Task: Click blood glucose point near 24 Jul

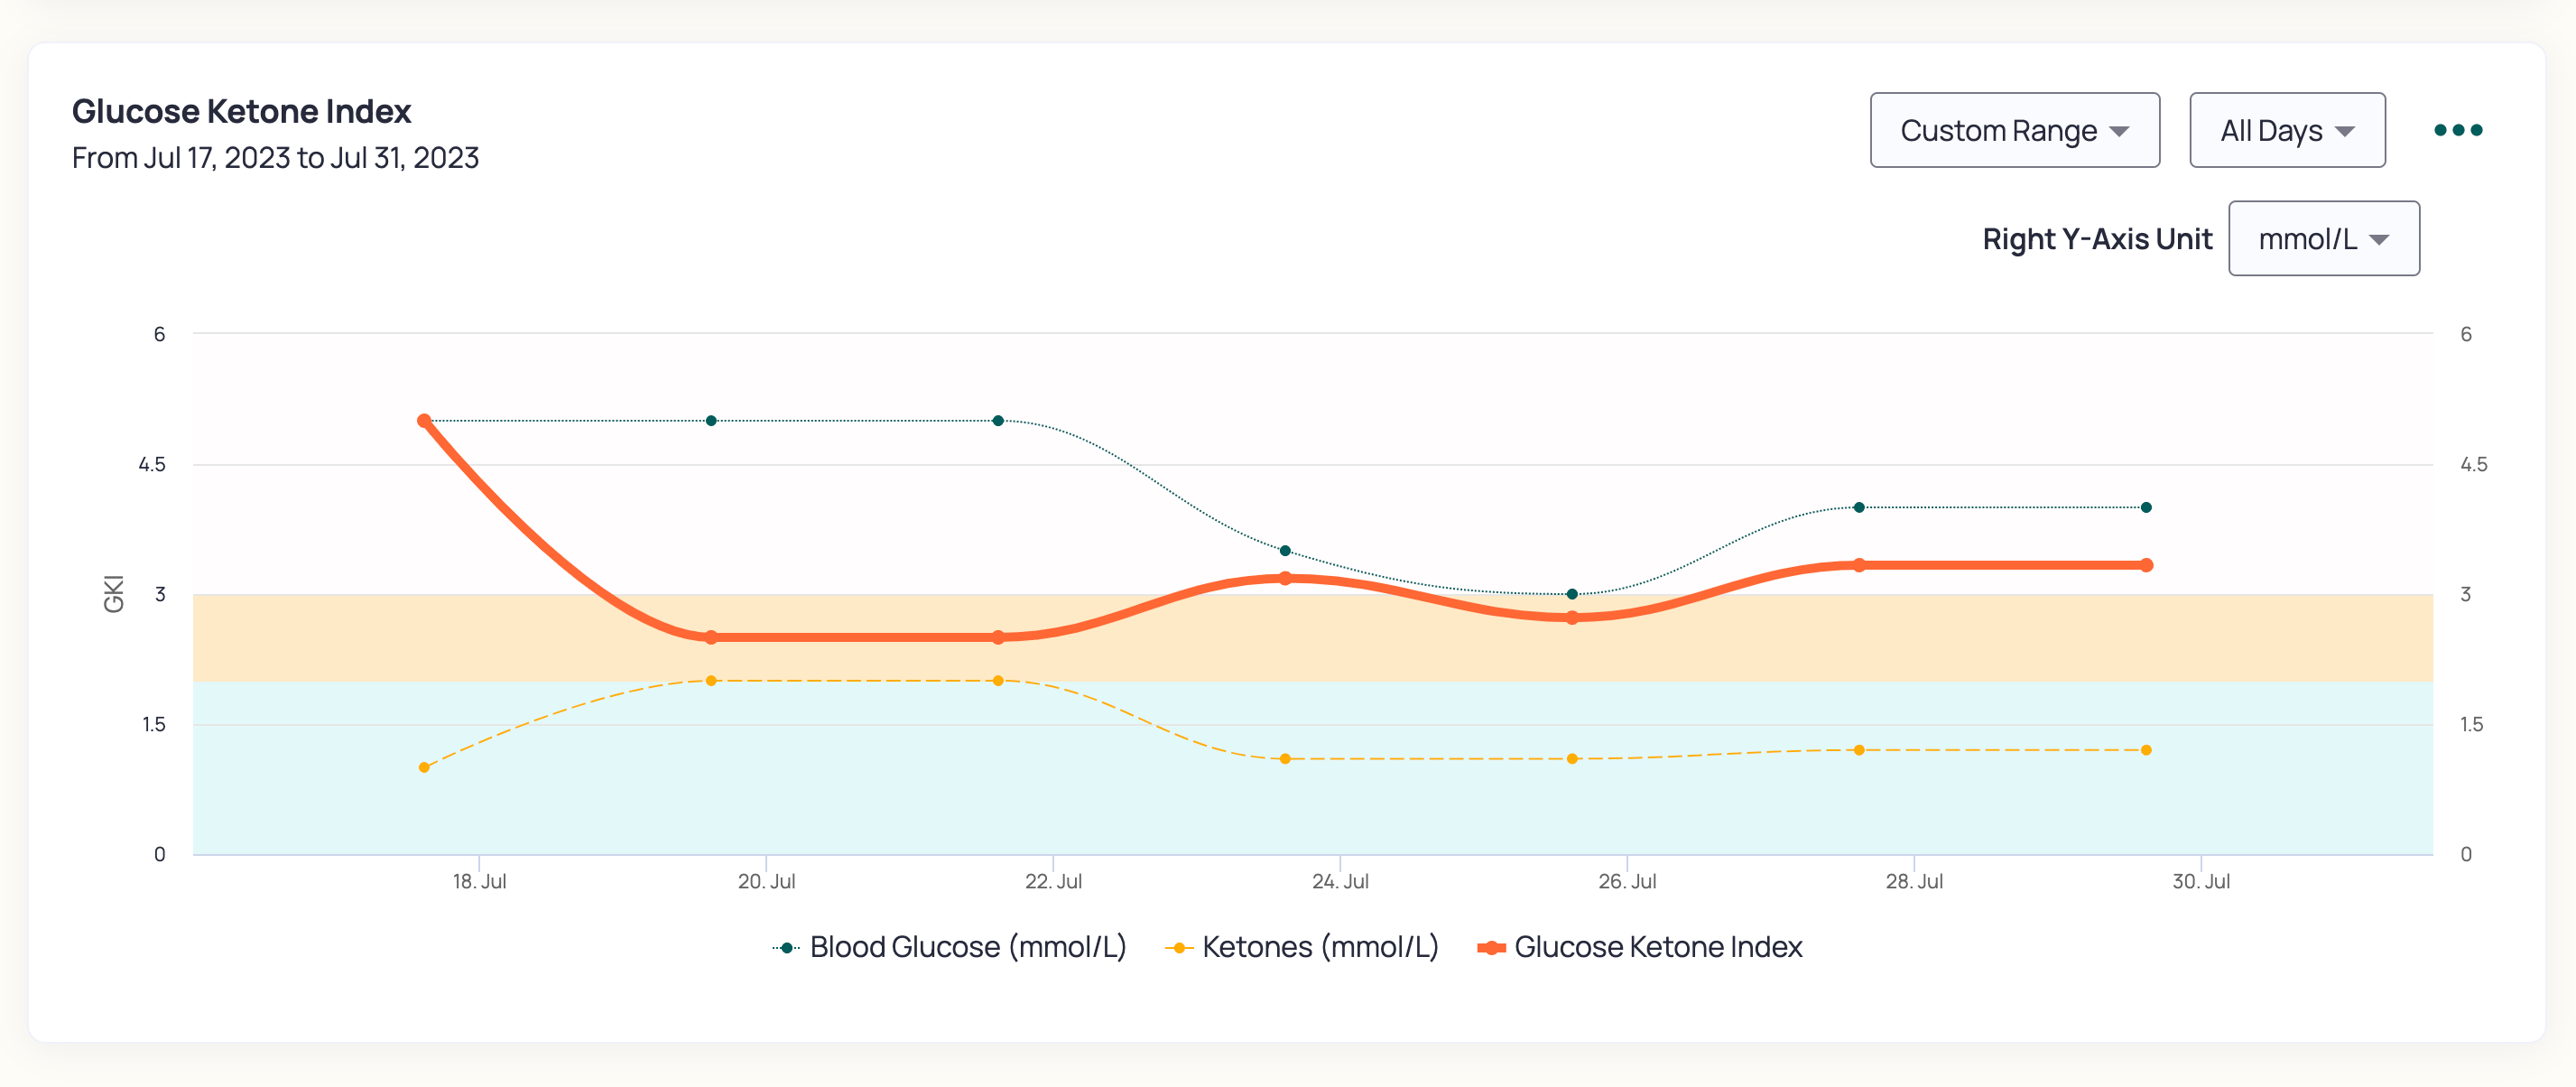Action: click(1285, 551)
